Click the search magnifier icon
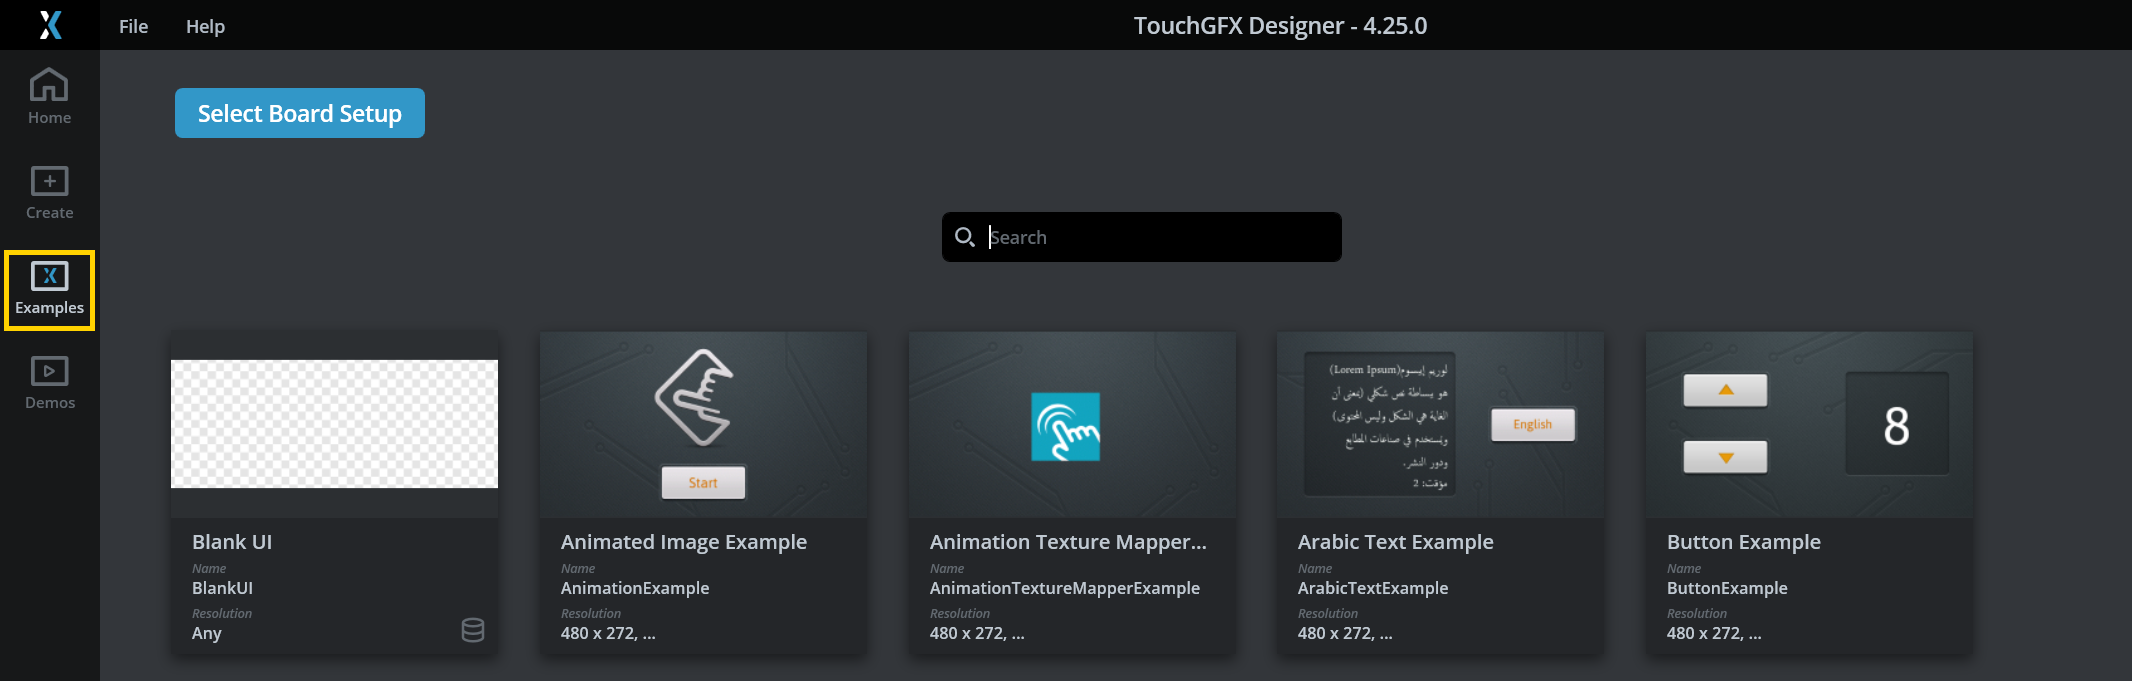Screen dimensions: 2132x681 click(964, 237)
